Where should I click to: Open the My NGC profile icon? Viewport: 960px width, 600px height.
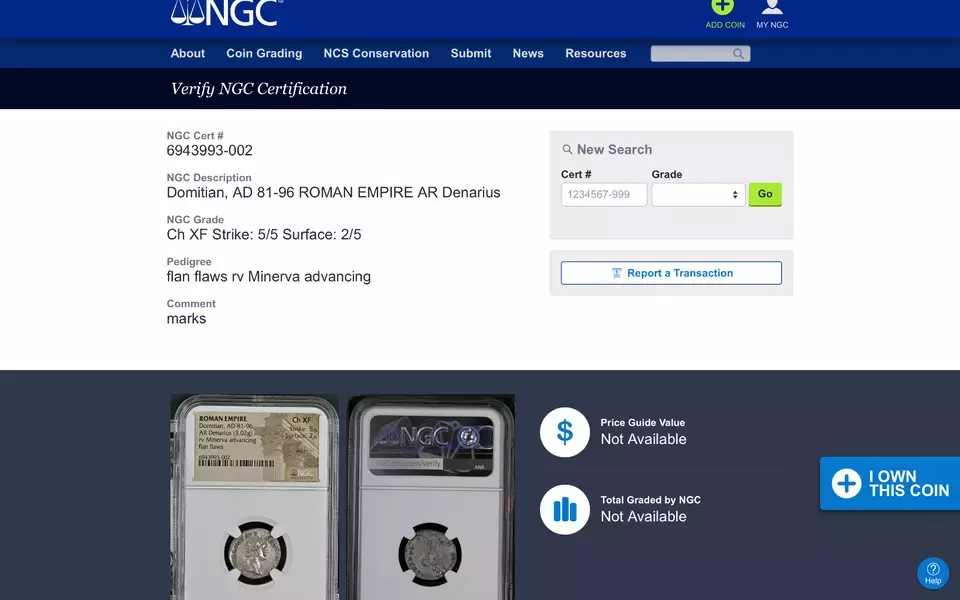[772, 7]
